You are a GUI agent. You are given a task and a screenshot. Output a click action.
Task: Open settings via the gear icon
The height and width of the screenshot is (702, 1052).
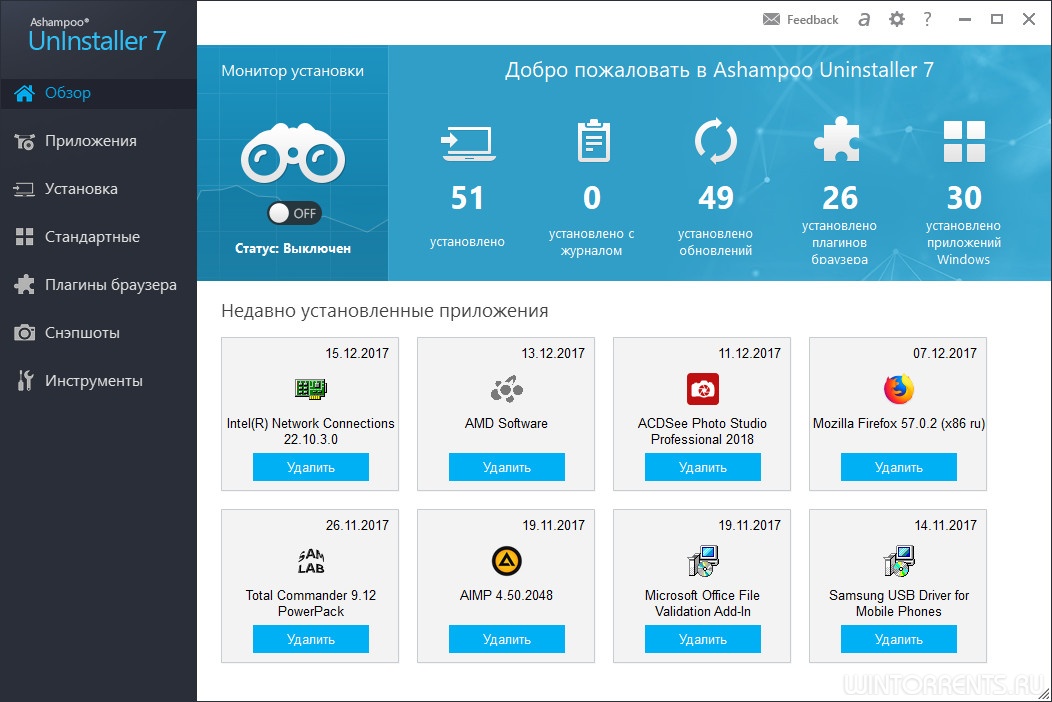(897, 19)
